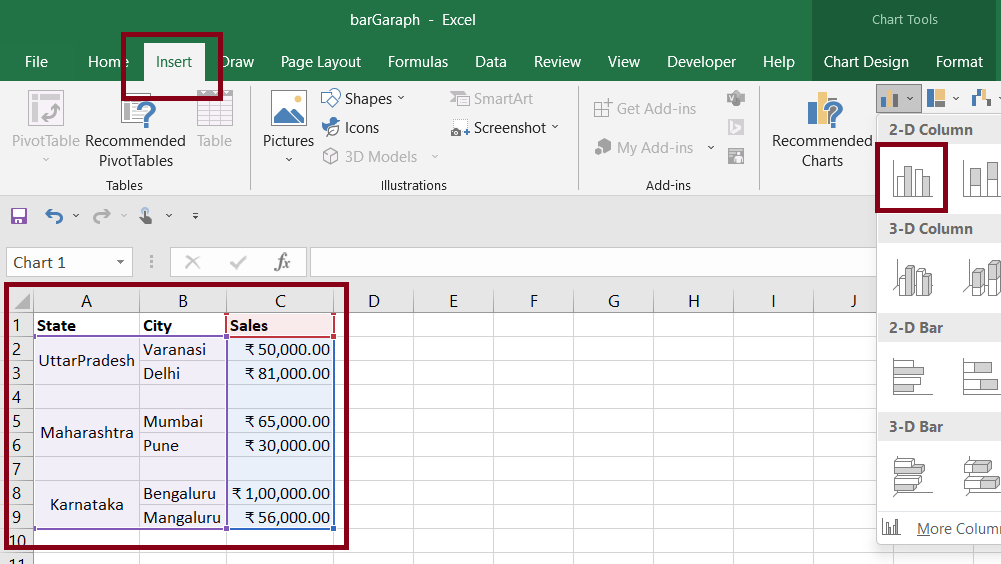Viewport: 1001px width, 564px height.
Task: Open the Data tab
Action: (491, 62)
